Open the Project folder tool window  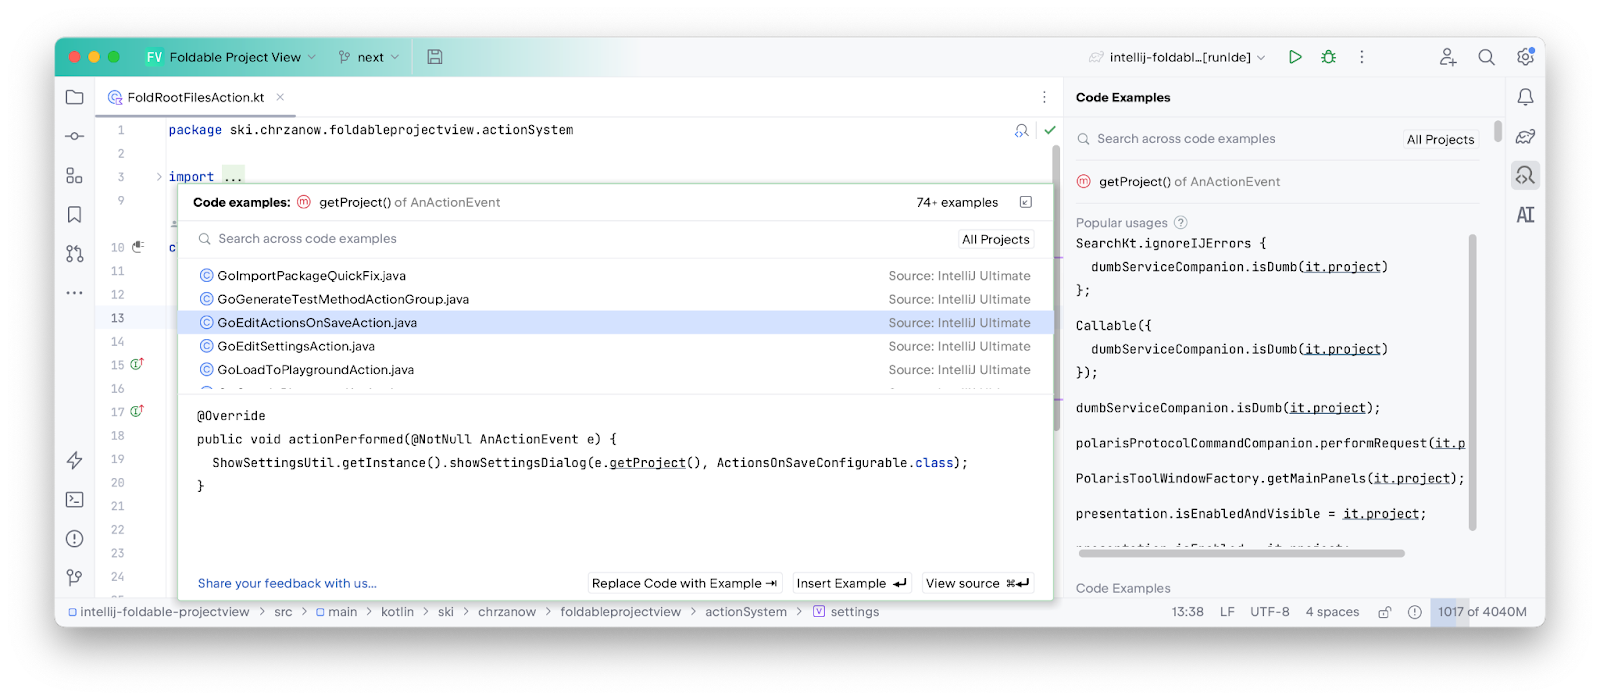[x=74, y=97]
